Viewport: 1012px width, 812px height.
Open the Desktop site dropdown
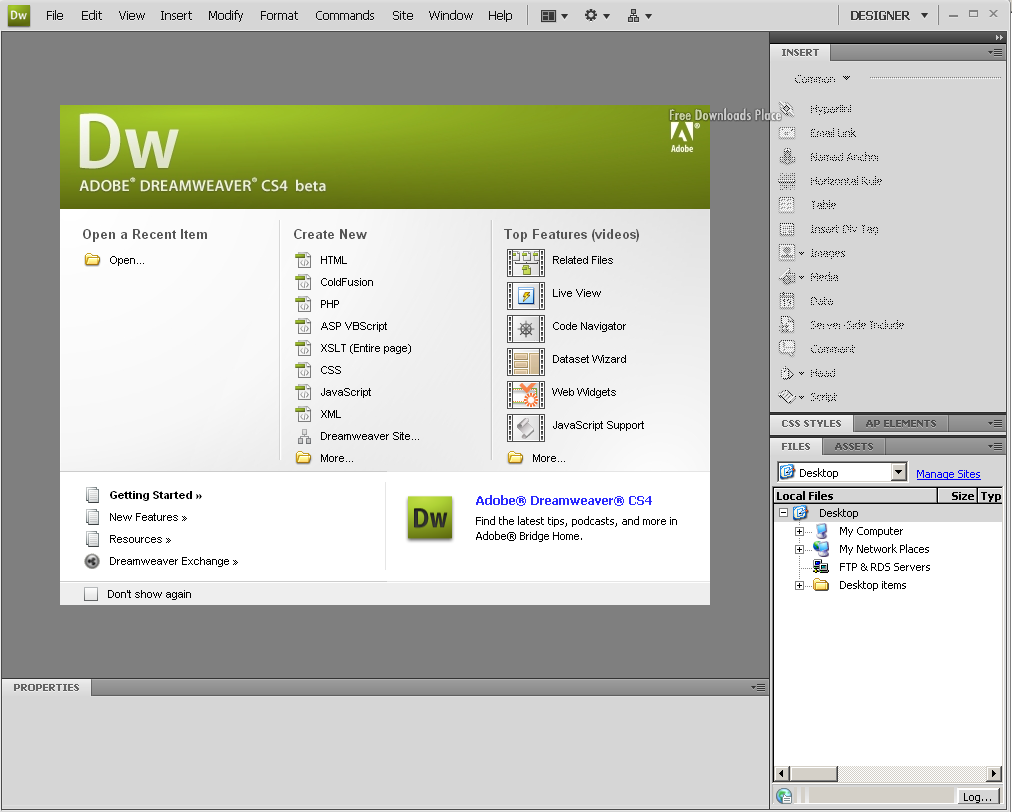pyautogui.click(x=898, y=473)
